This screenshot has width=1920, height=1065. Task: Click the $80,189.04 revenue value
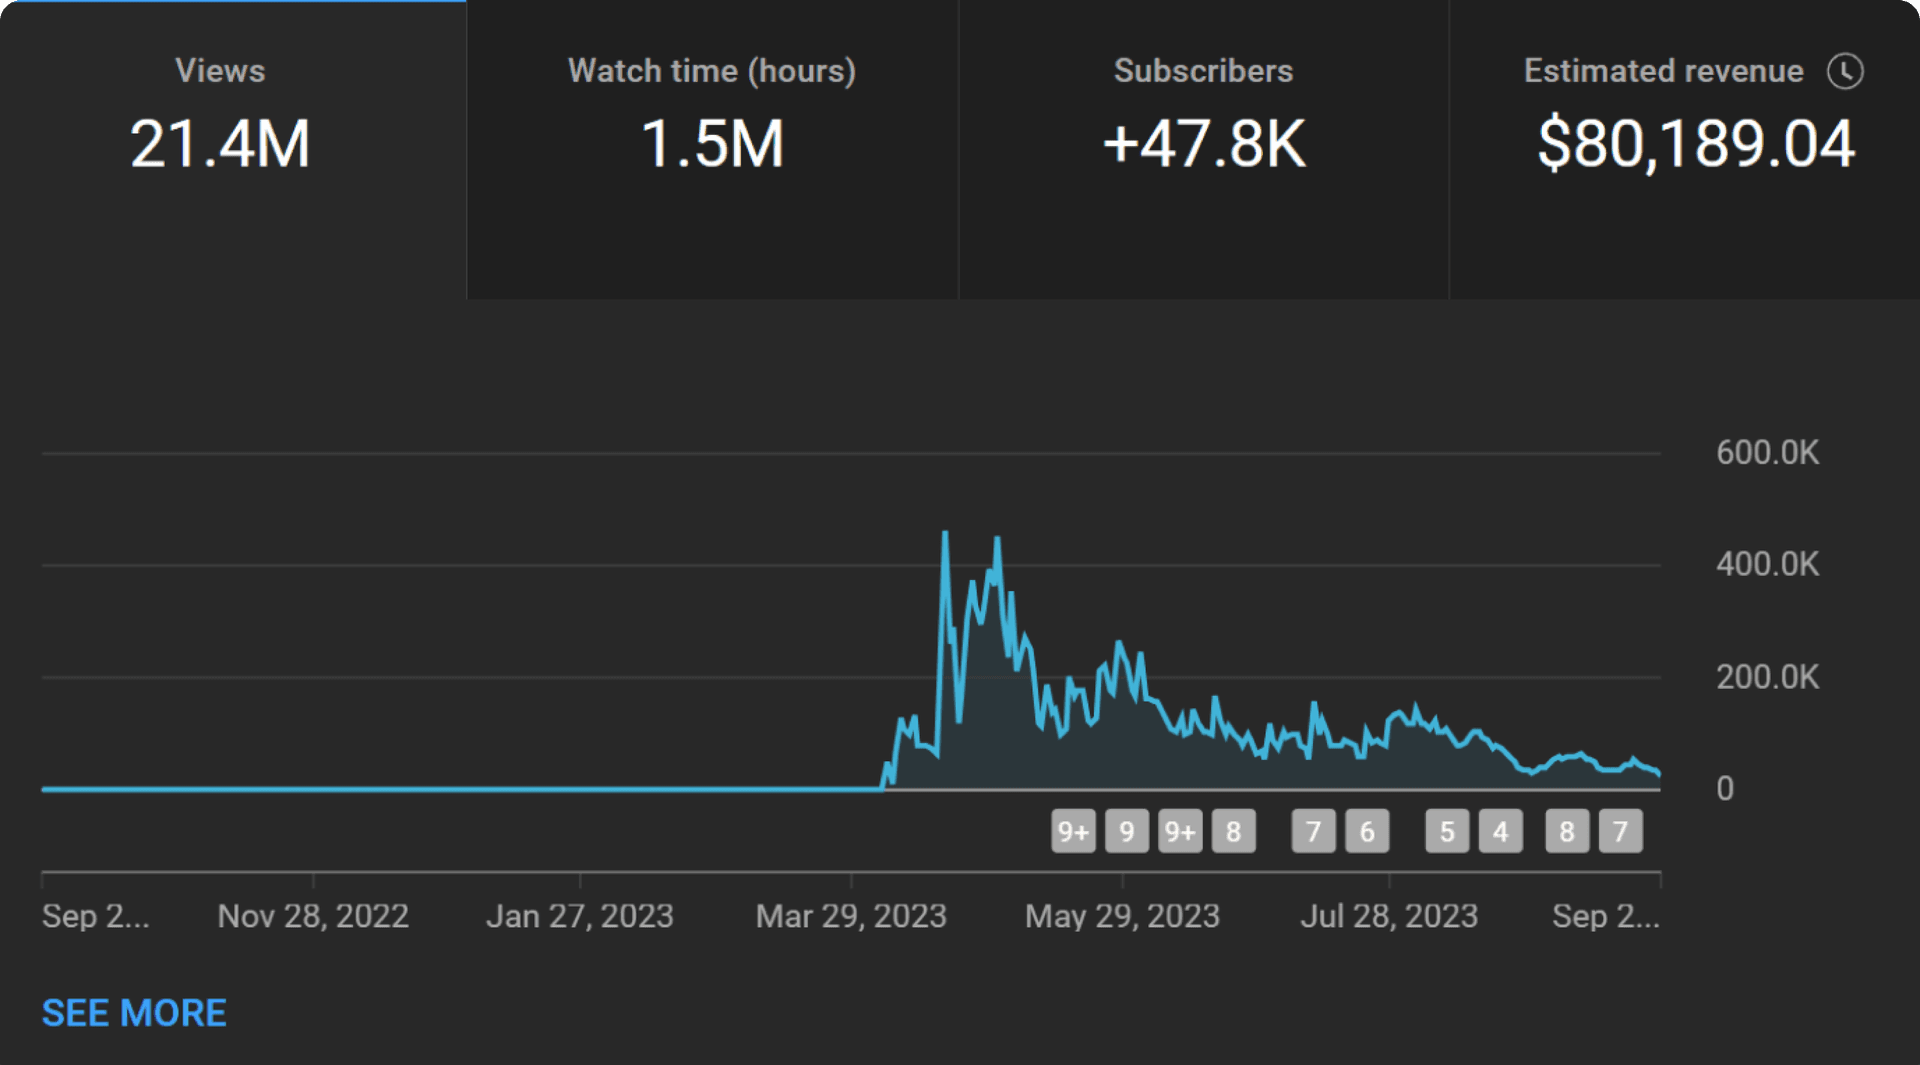(x=1697, y=144)
